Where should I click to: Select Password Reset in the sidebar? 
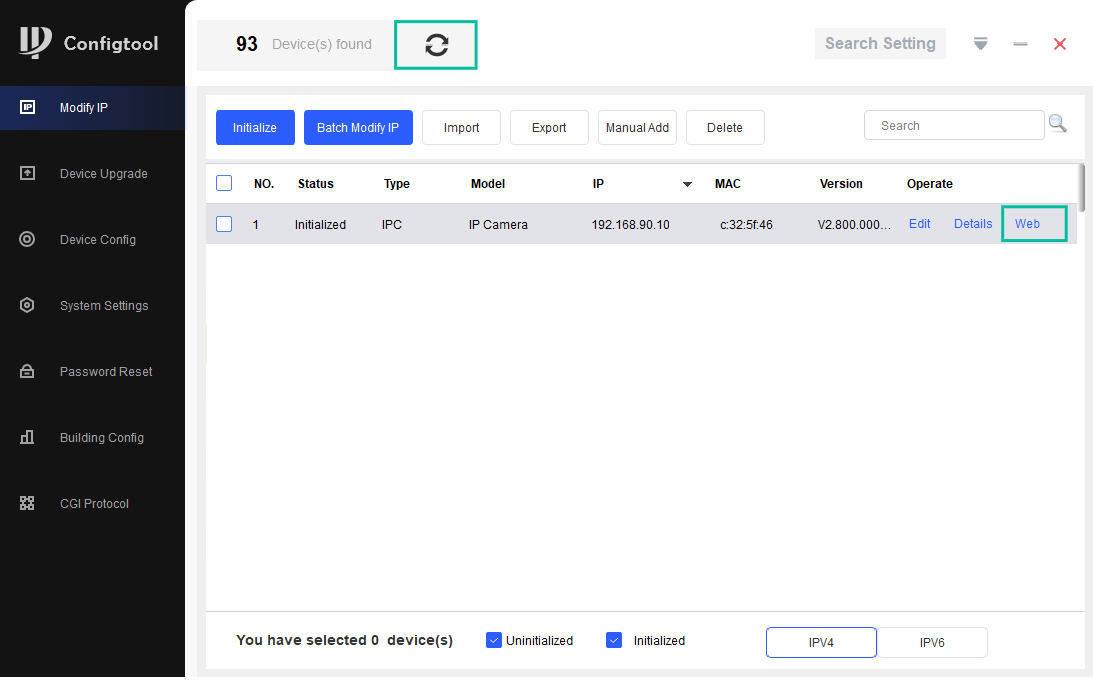pyautogui.click(x=27, y=371)
